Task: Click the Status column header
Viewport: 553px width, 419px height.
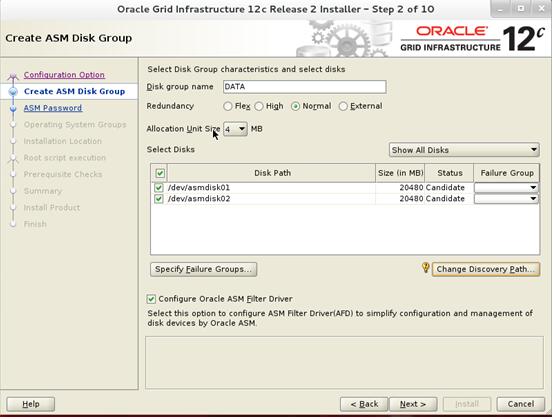Action: tap(449, 173)
